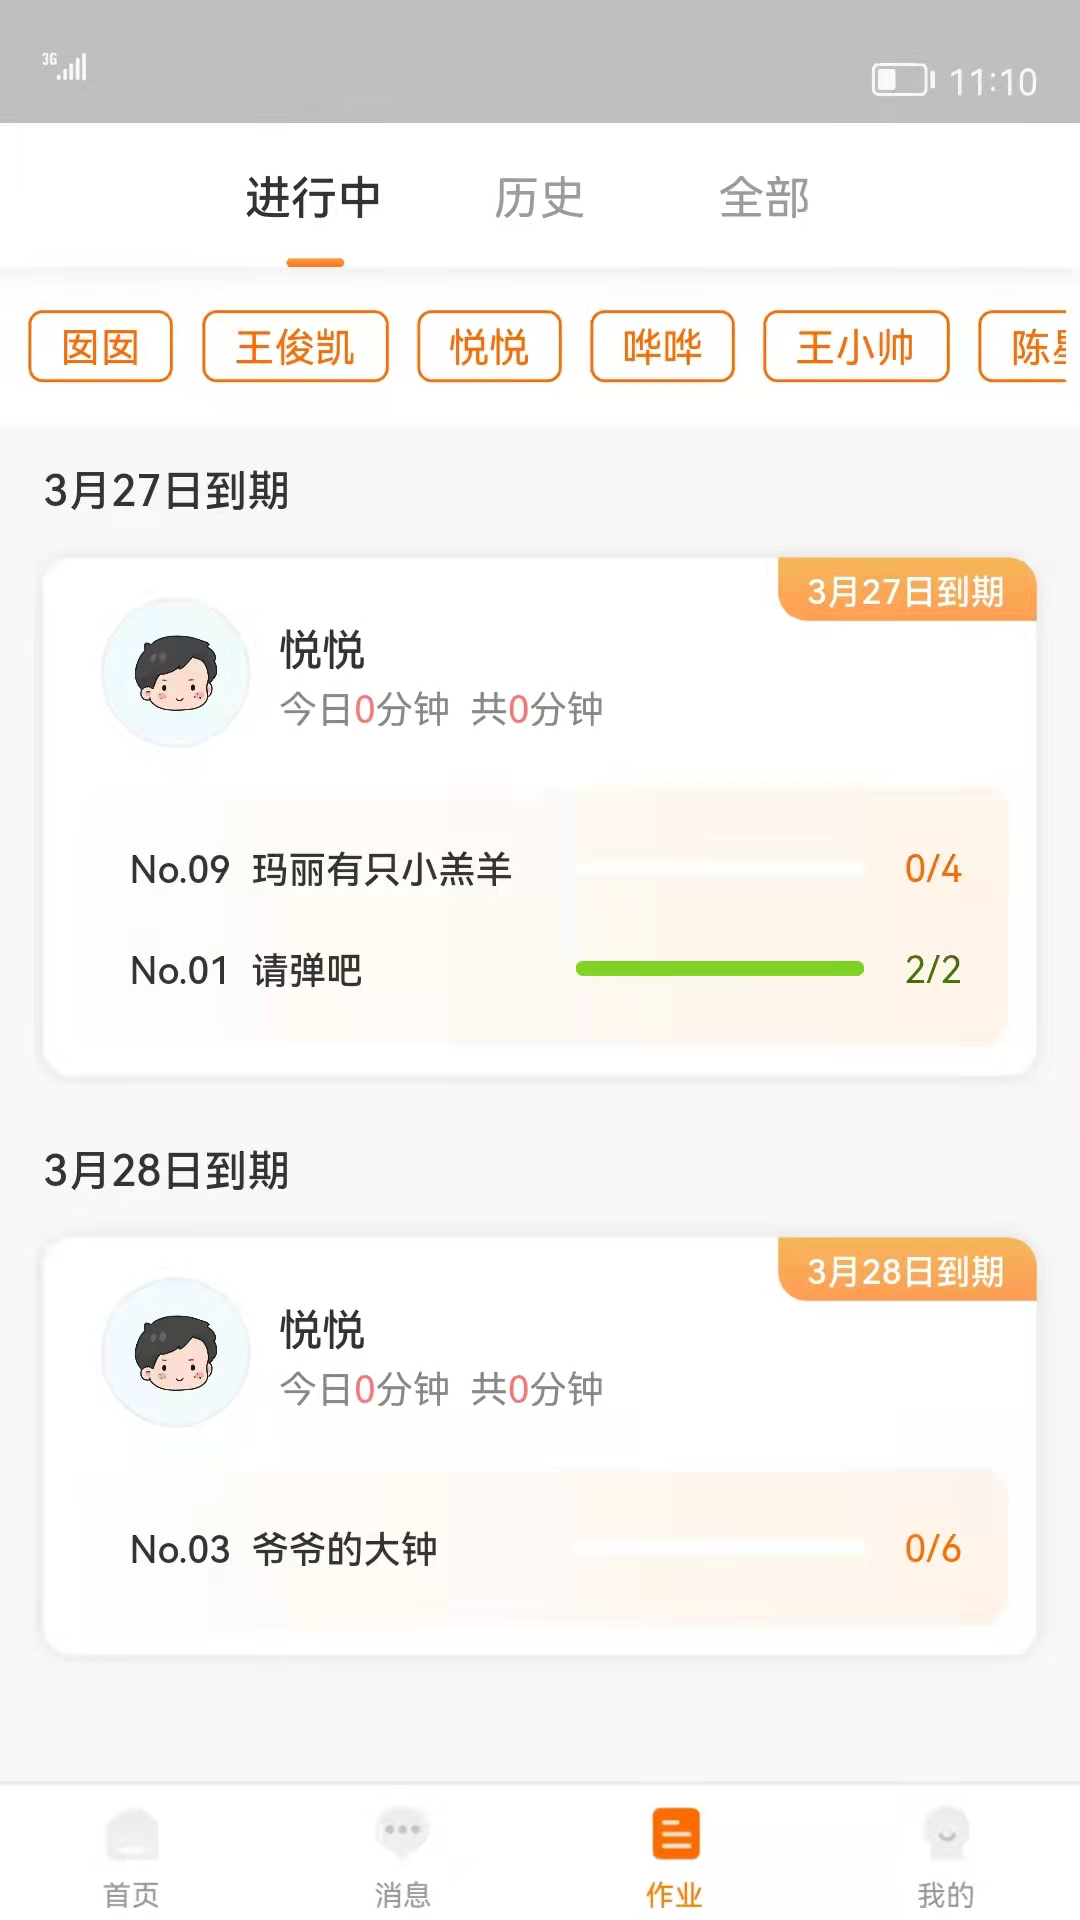Viewport: 1080px width, 1920px height.
Task: Tap 悦悦's avatar in March 28 card
Action: click(x=176, y=1353)
